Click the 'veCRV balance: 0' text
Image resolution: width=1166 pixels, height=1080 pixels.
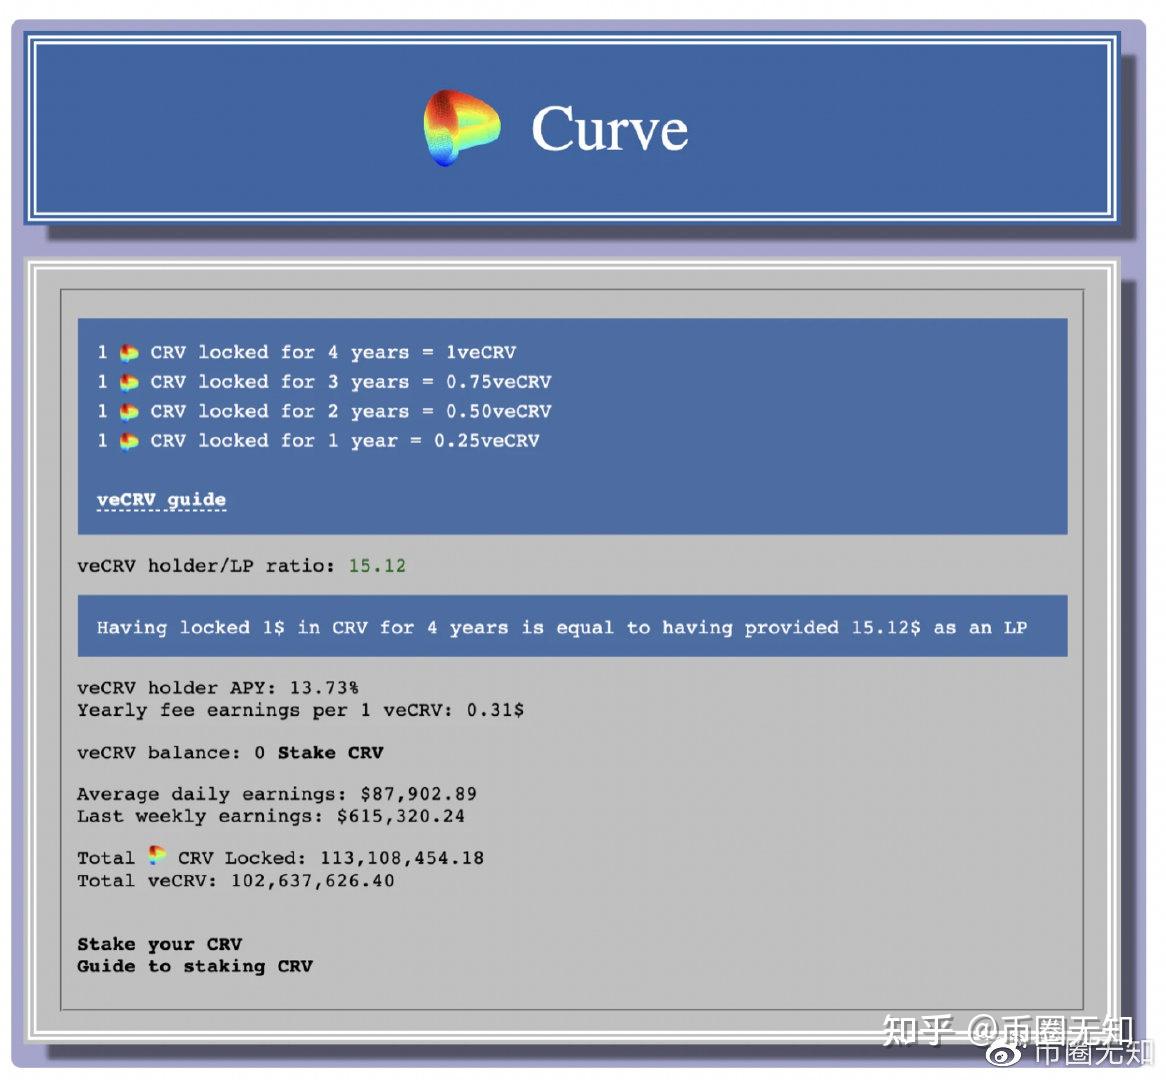tap(171, 753)
